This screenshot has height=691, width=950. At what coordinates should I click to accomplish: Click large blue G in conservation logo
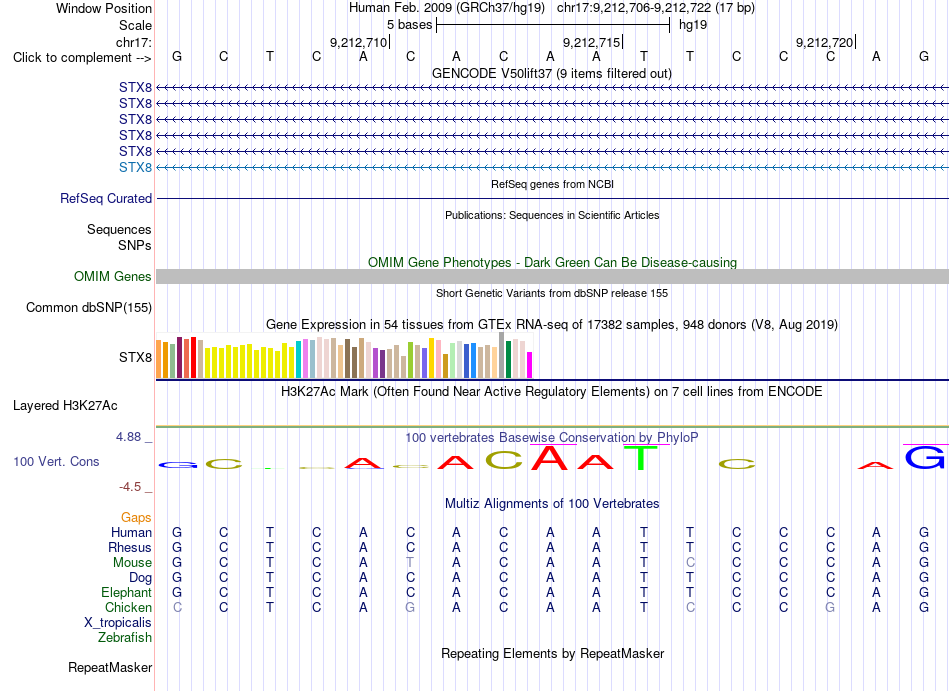click(x=925, y=457)
